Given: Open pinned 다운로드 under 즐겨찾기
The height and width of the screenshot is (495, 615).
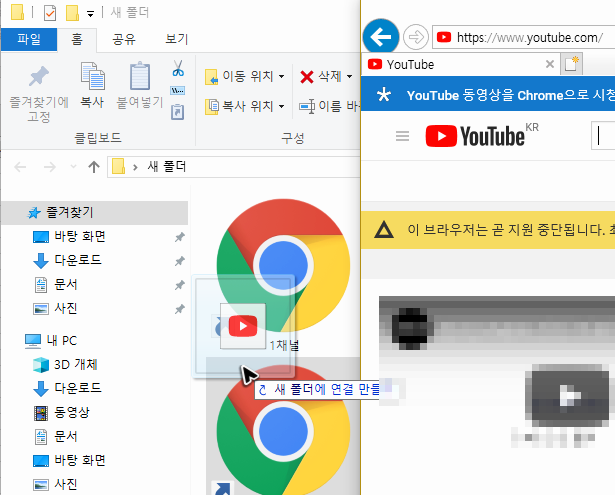Looking at the screenshot, I should click(x=78, y=260).
